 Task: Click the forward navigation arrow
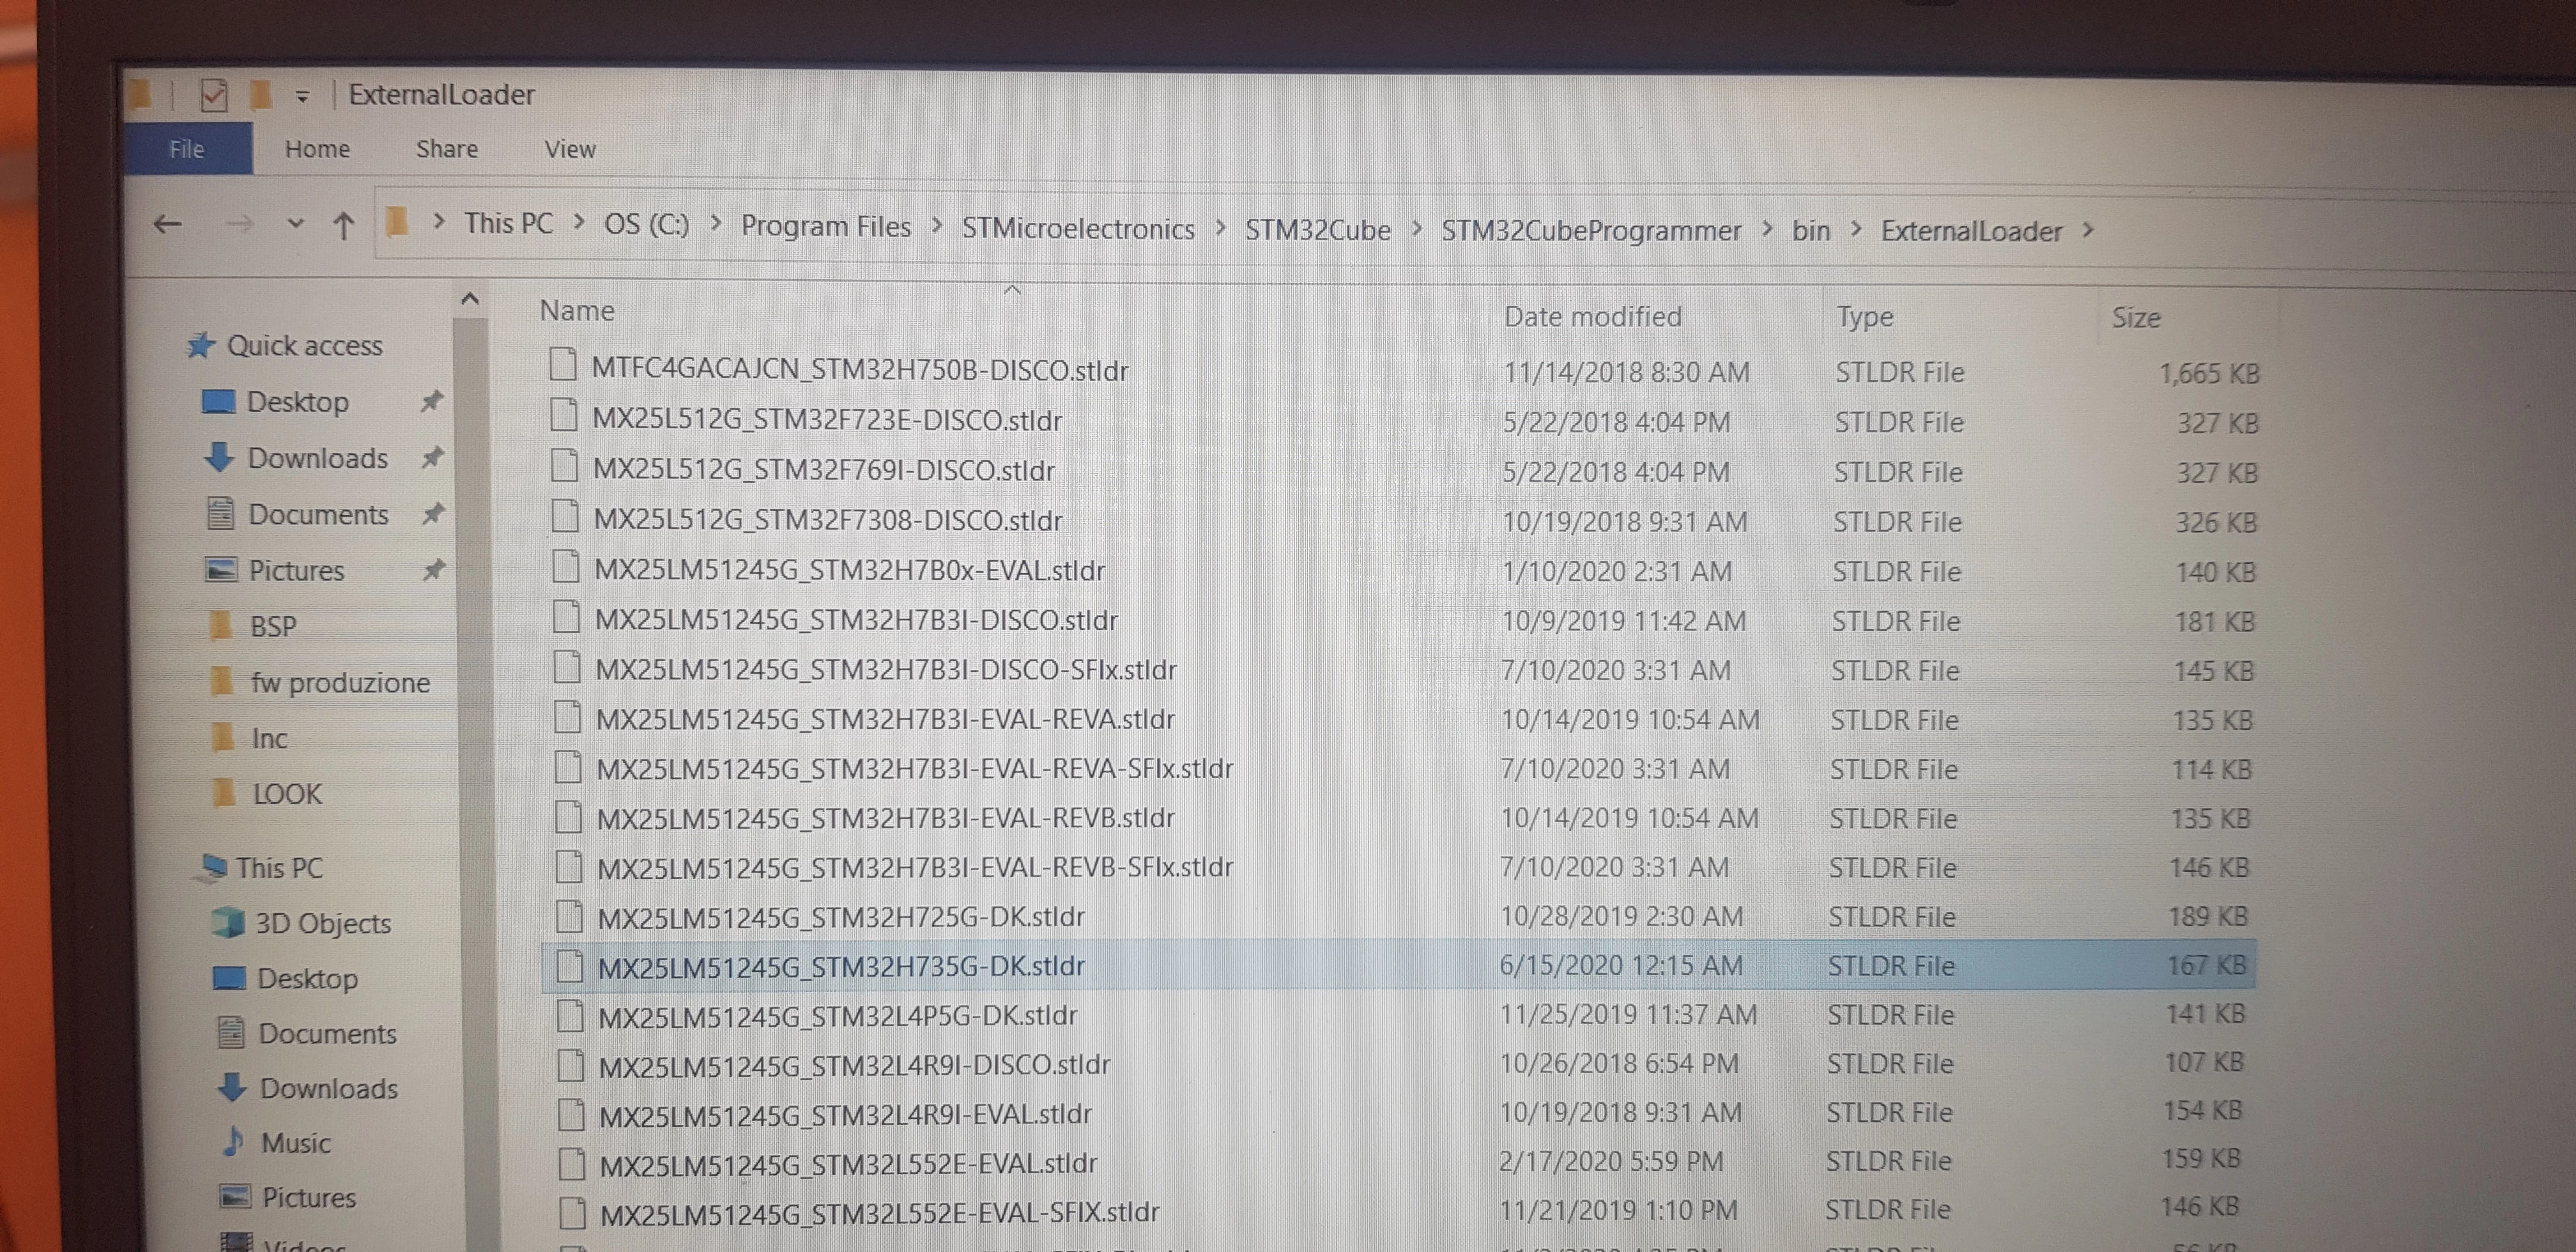click(x=238, y=224)
